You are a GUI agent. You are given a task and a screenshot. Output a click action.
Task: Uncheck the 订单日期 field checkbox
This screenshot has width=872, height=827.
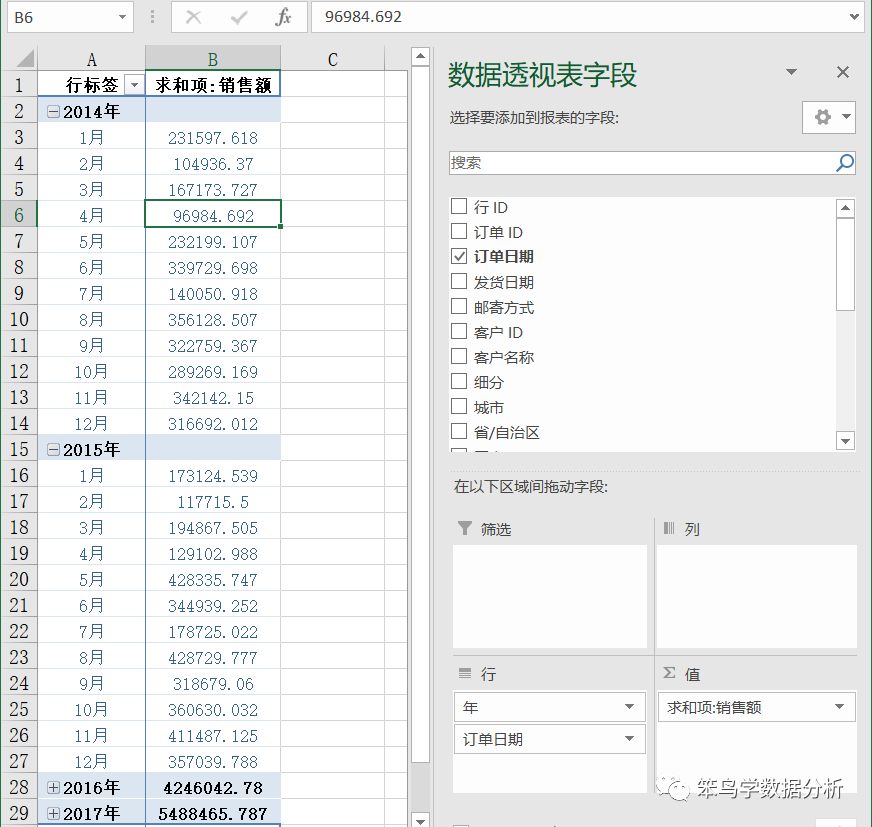pyautogui.click(x=459, y=256)
